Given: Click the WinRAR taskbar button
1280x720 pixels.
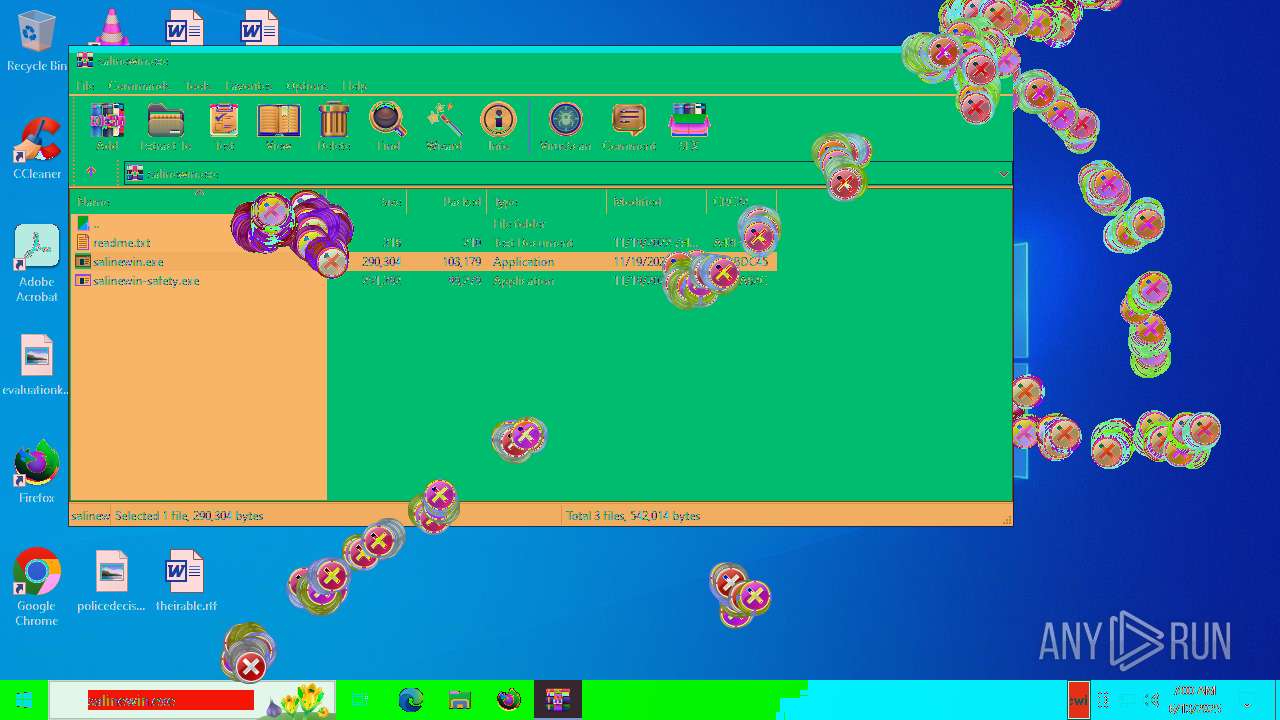Looking at the screenshot, I should click(x=557, y=700).
